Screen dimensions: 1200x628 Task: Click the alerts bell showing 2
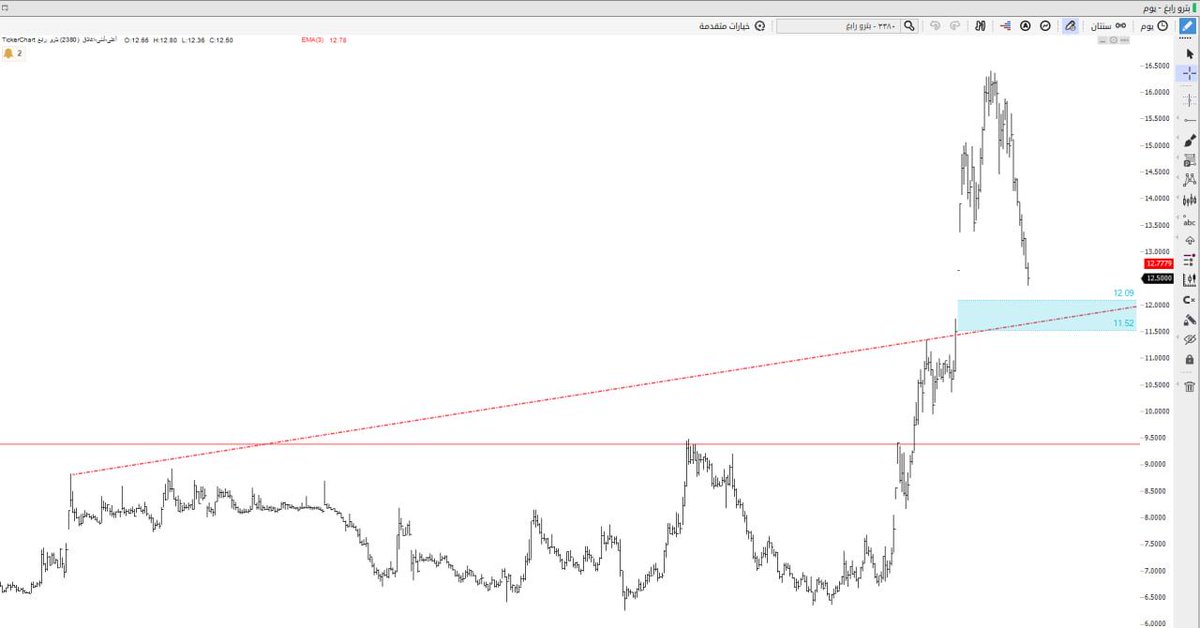[13, 53]
